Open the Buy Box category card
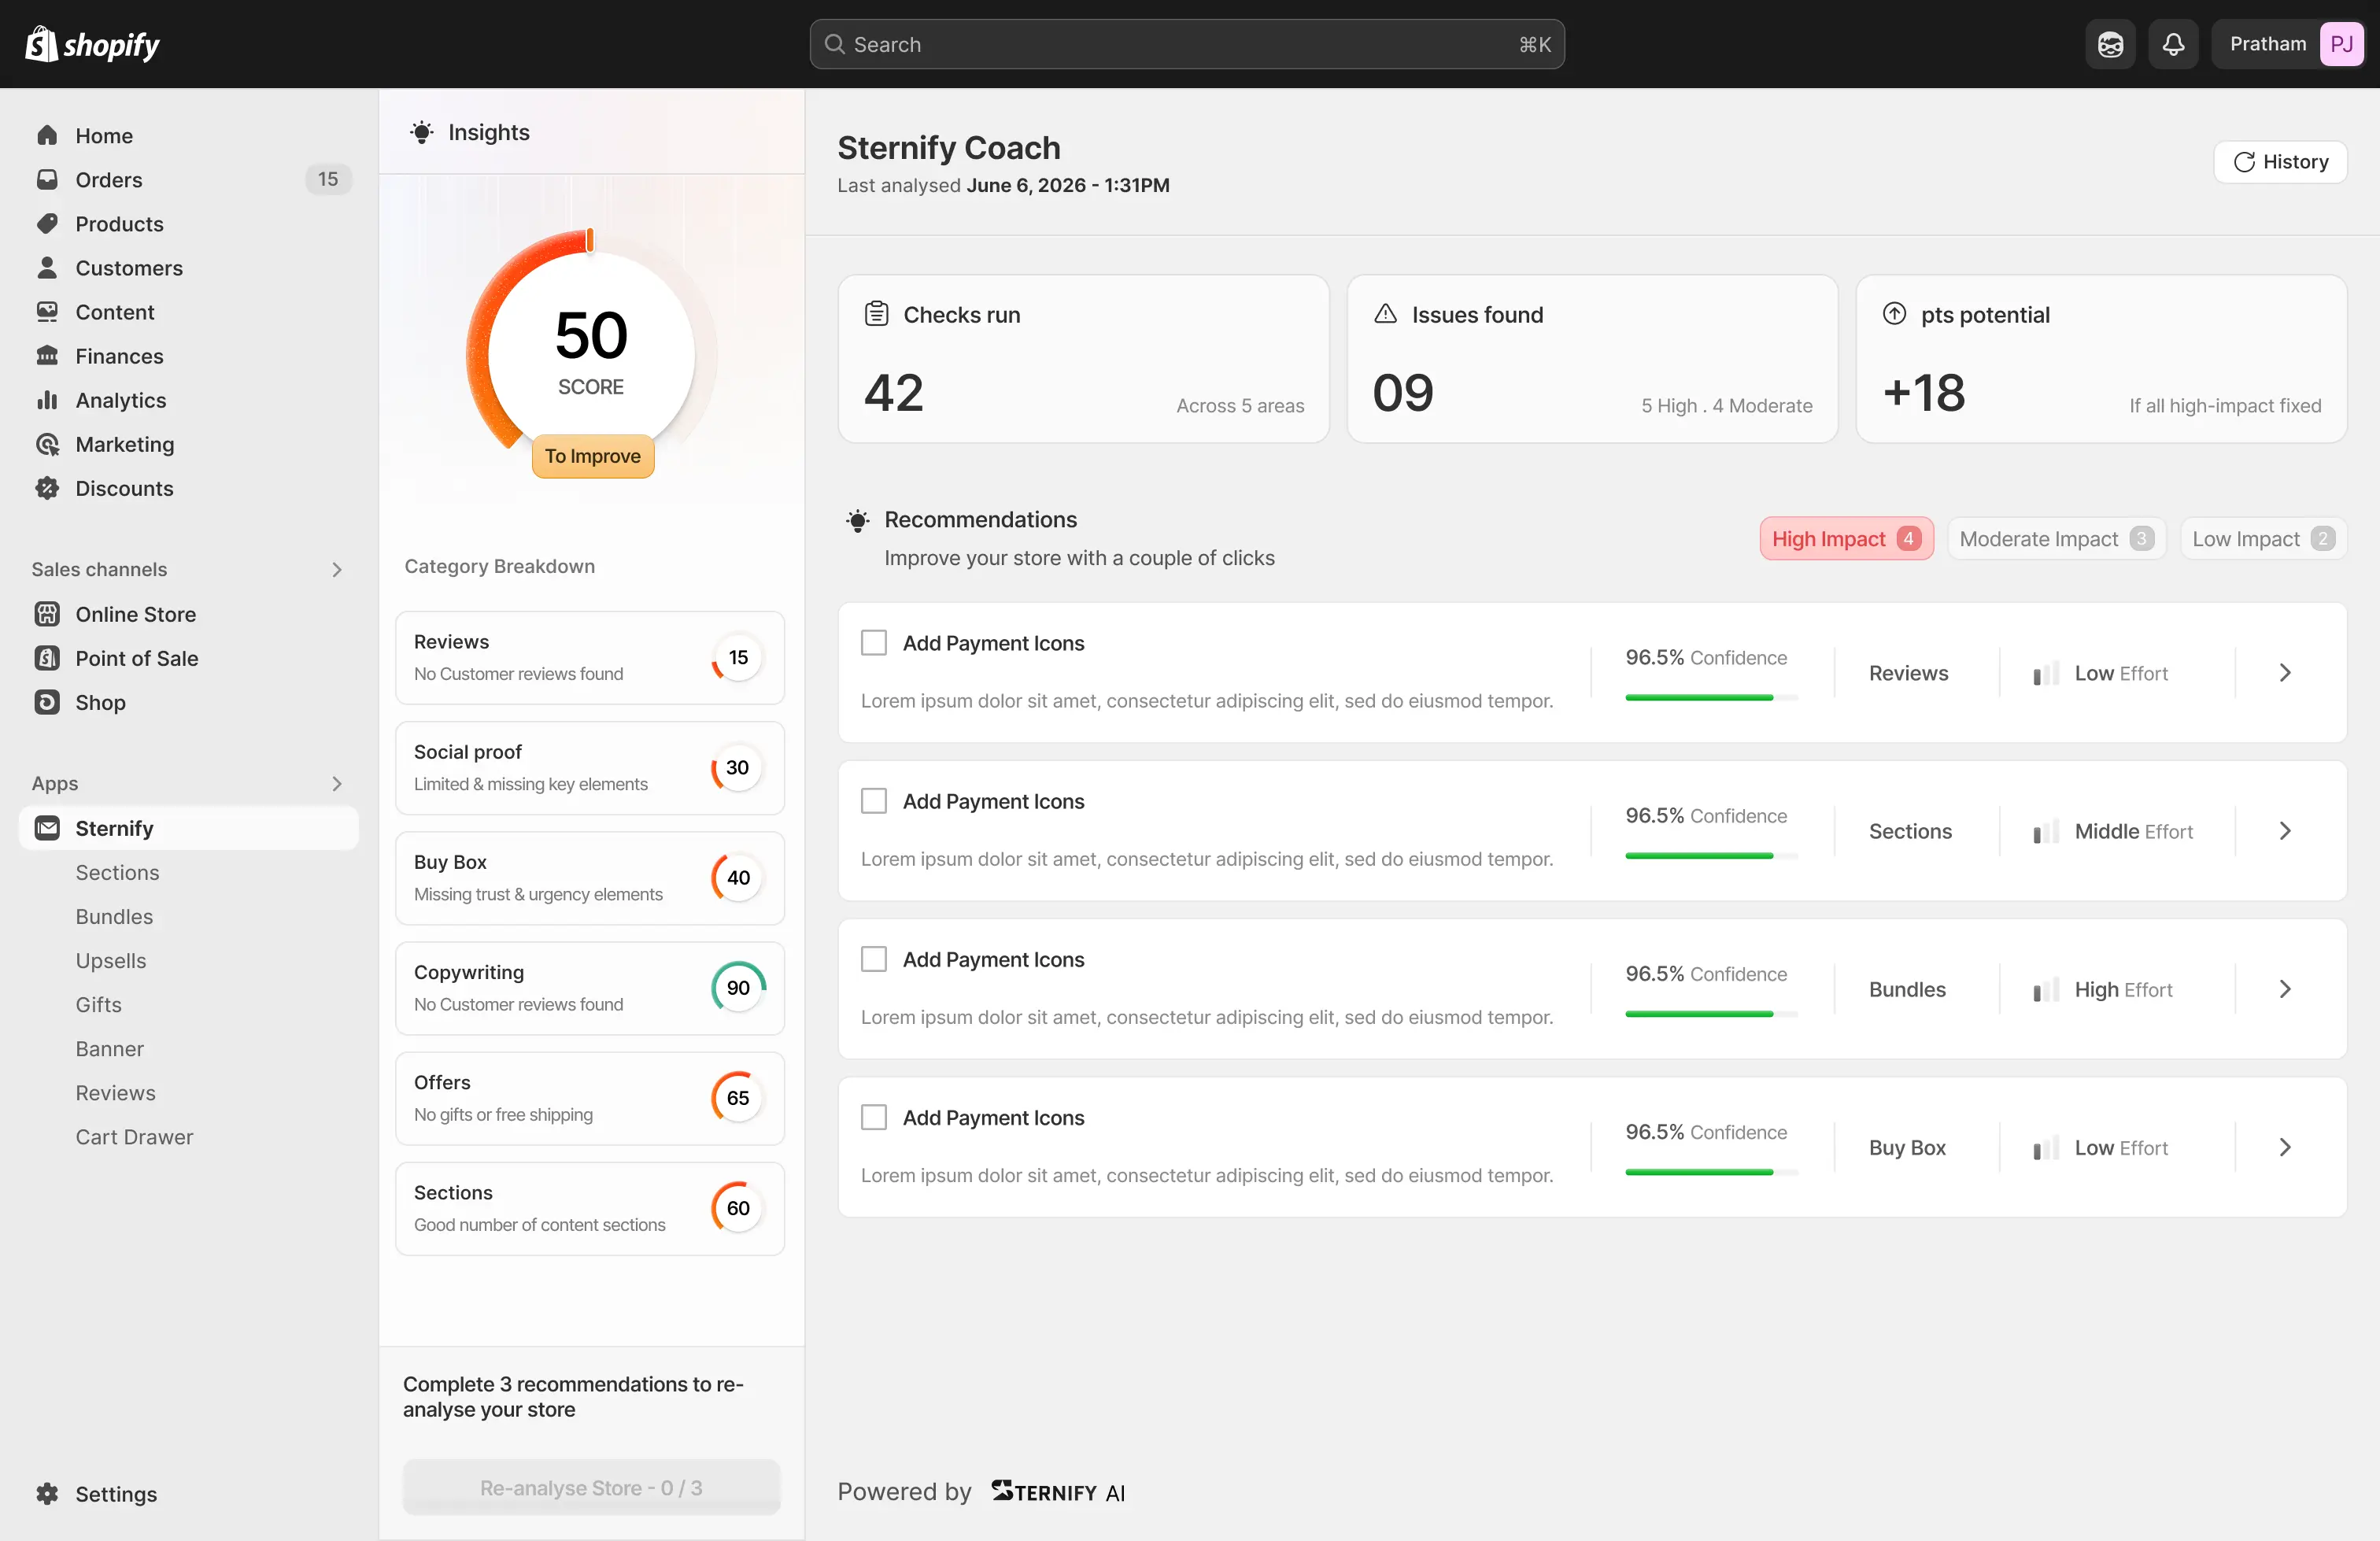The height and width of the screenshot is (1541, 2380). pyautogui.click(x=589, y=877)
